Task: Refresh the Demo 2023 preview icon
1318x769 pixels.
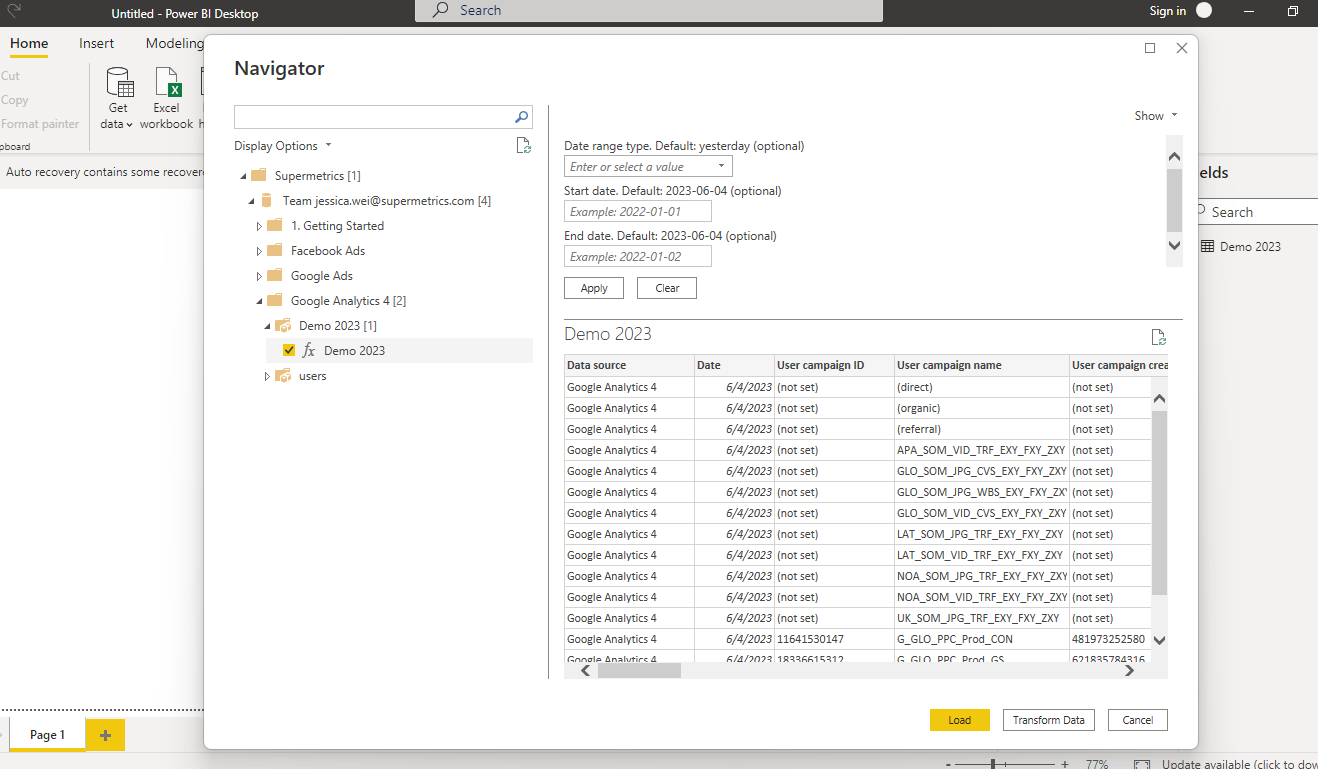Action: tap(1158, 337)
